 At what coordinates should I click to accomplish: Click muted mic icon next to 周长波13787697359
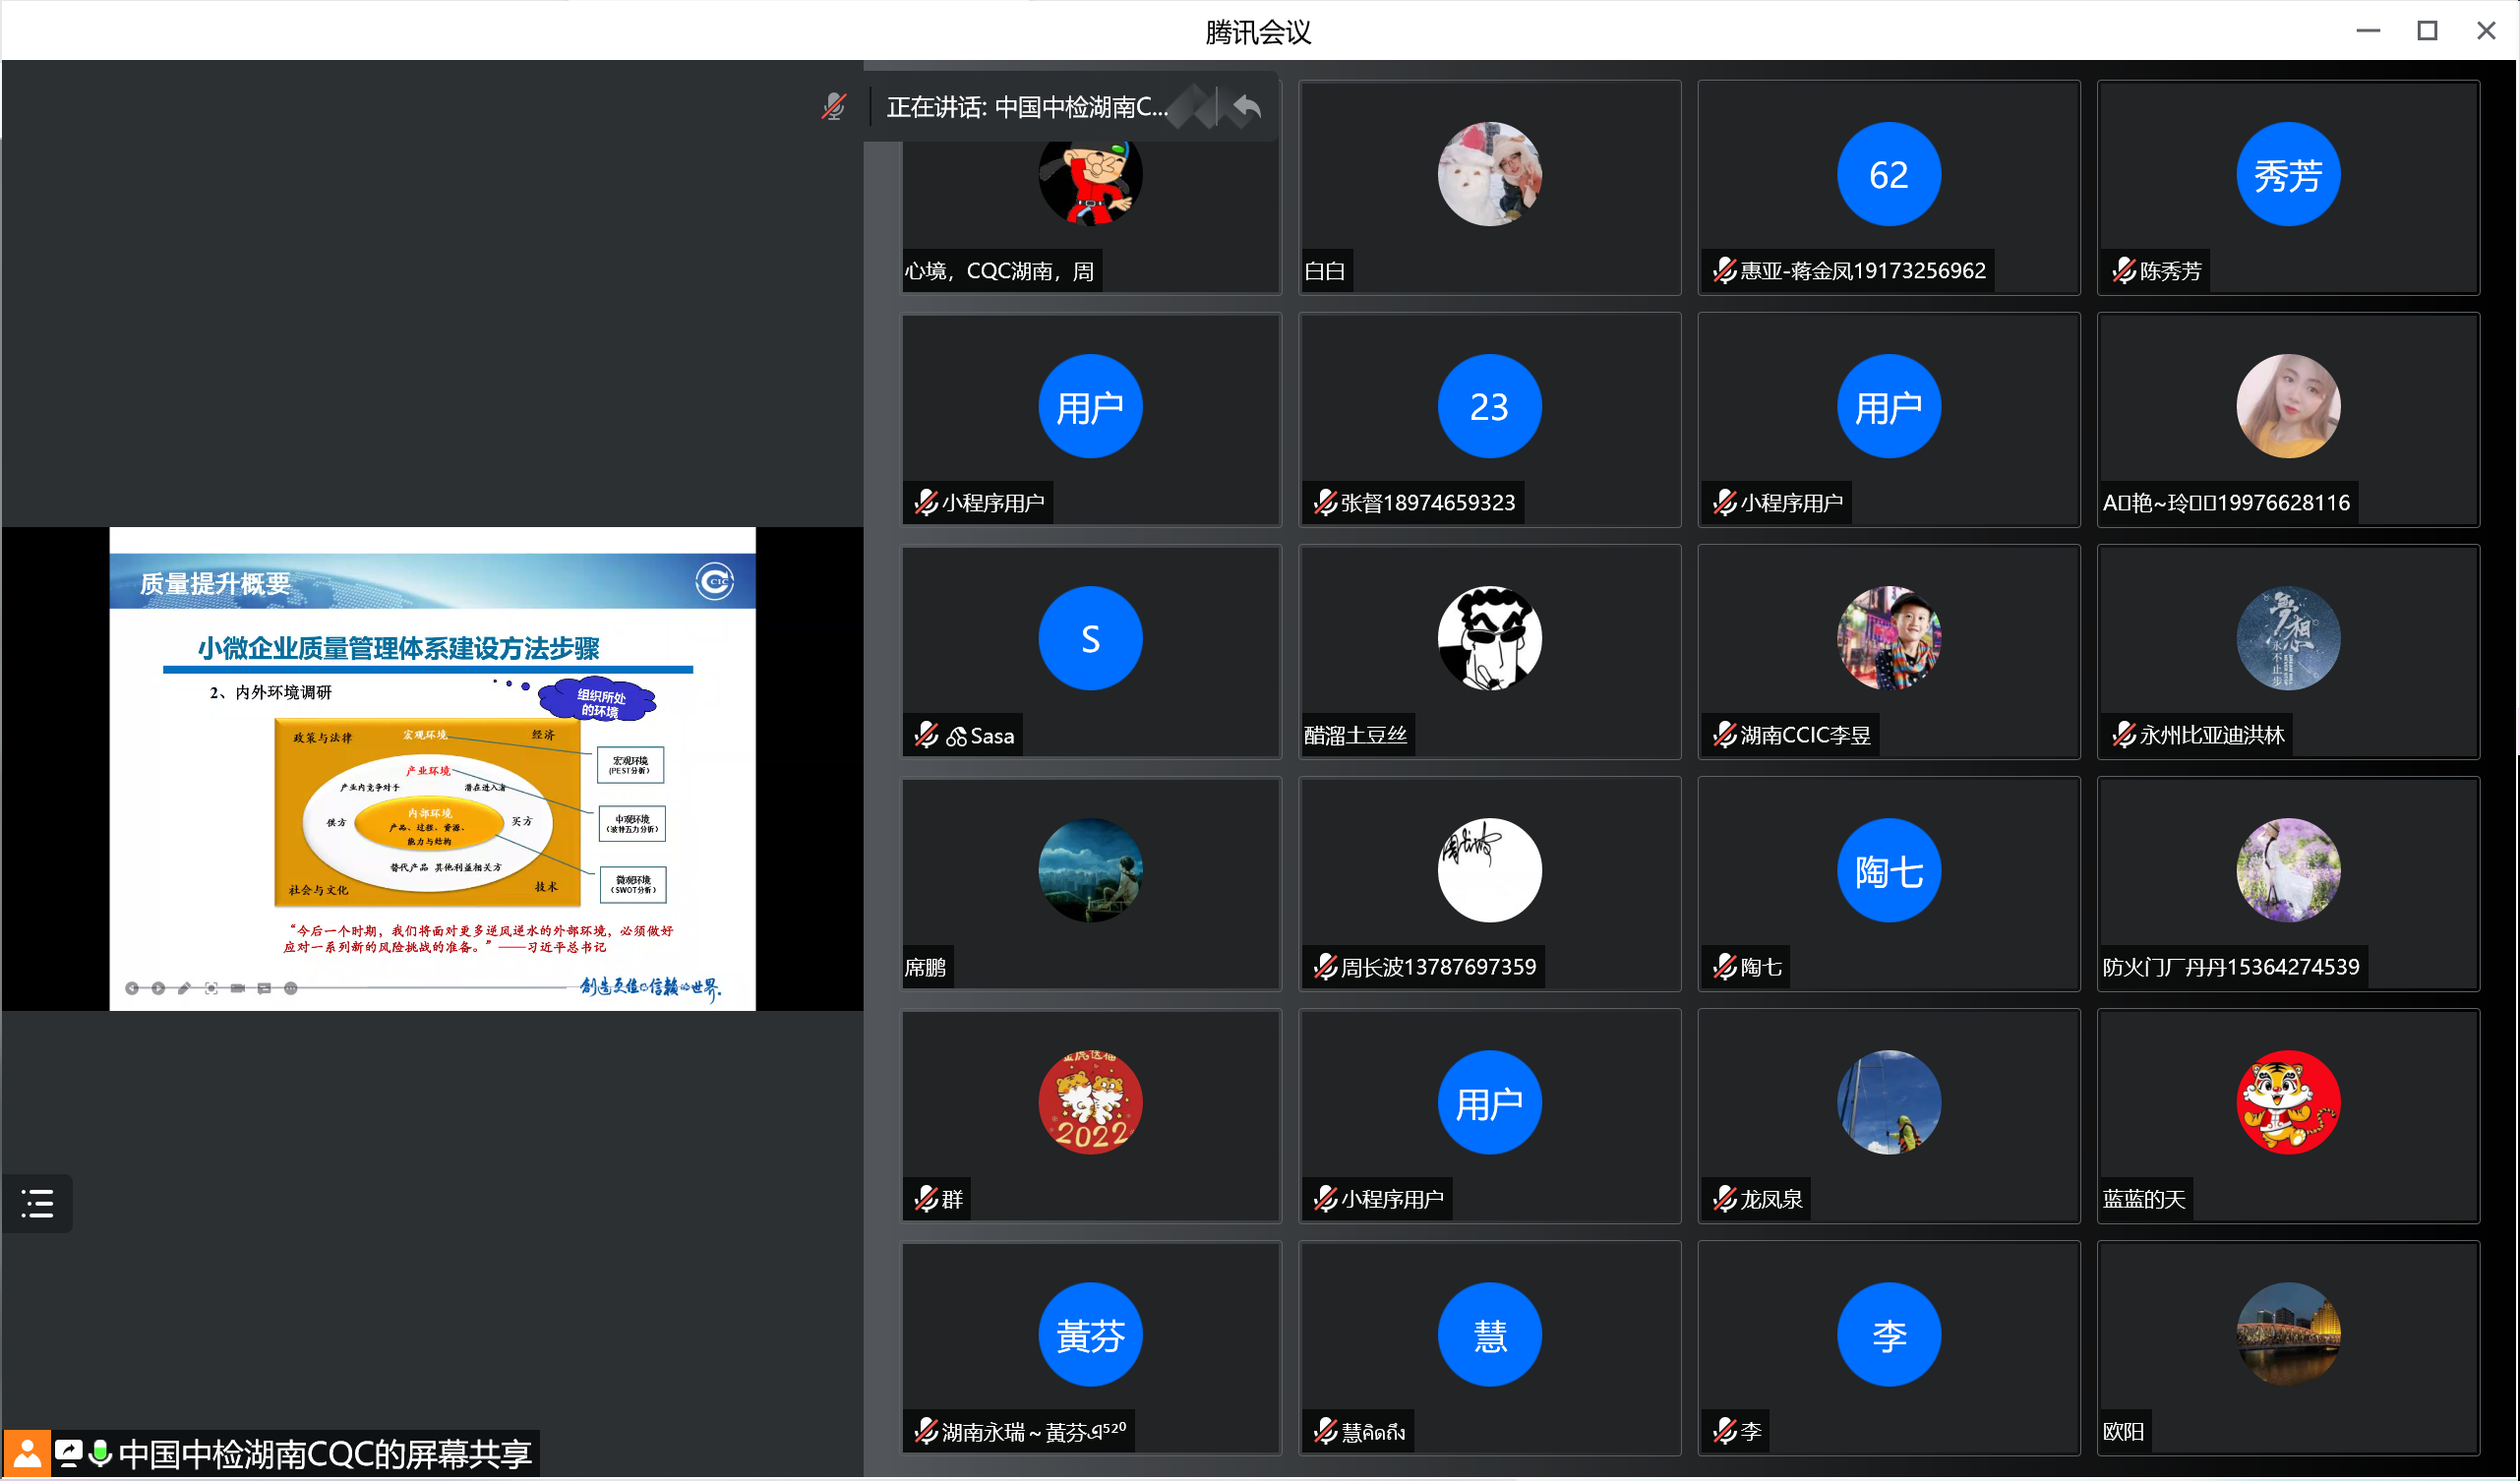point(1326,967)
